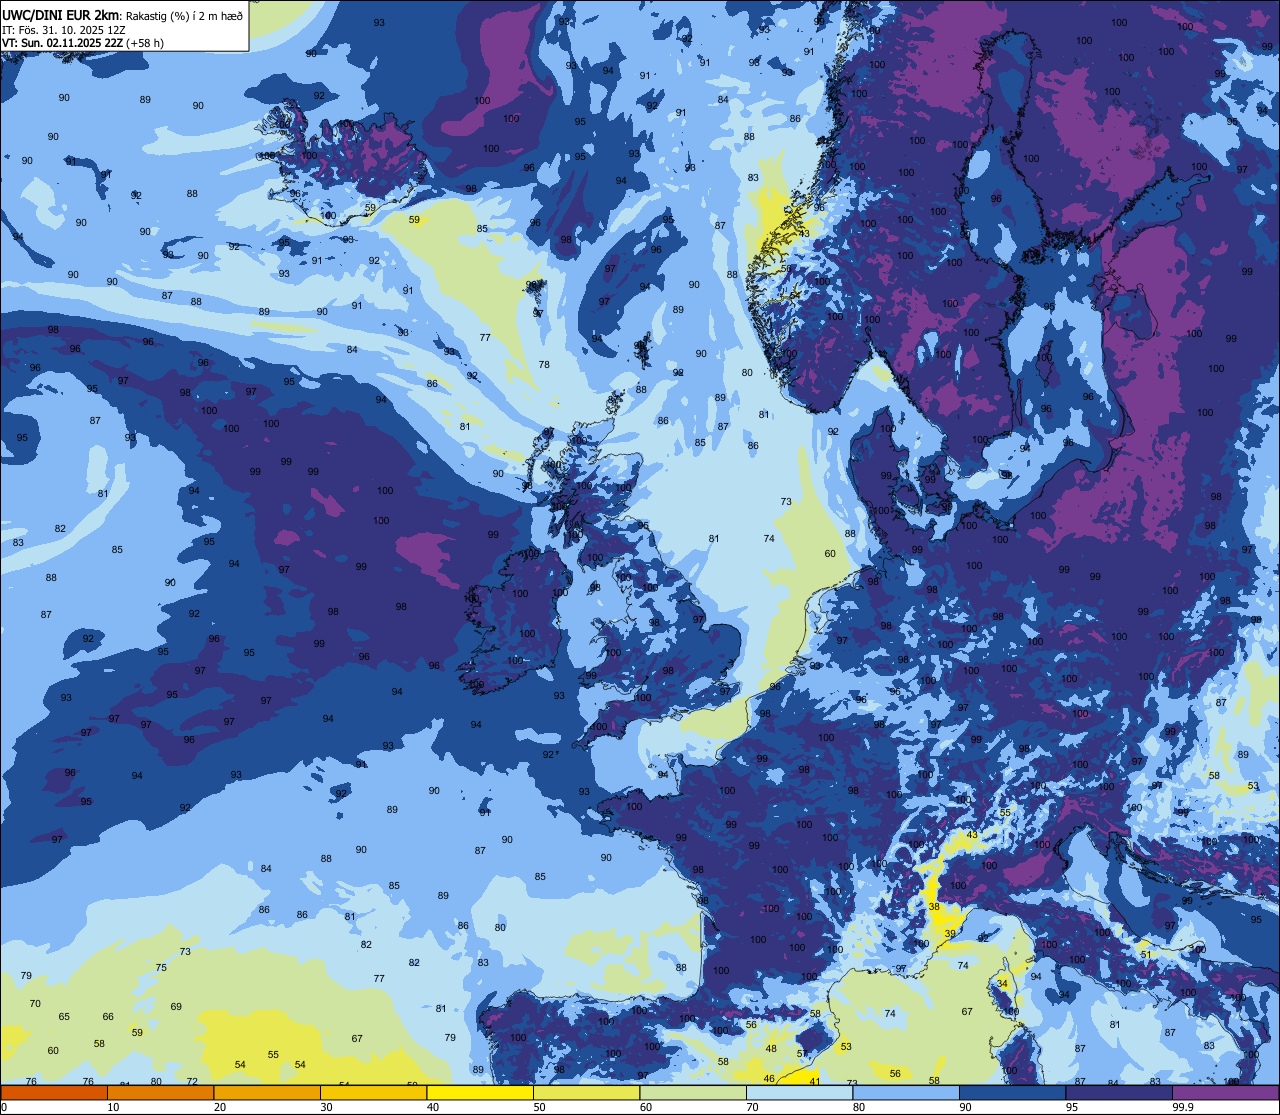Image resolution: width=1280 pixels, height=1115 pixels.
Task: Click the 40–50 bright yellow legend segment
Action: 480,1092
